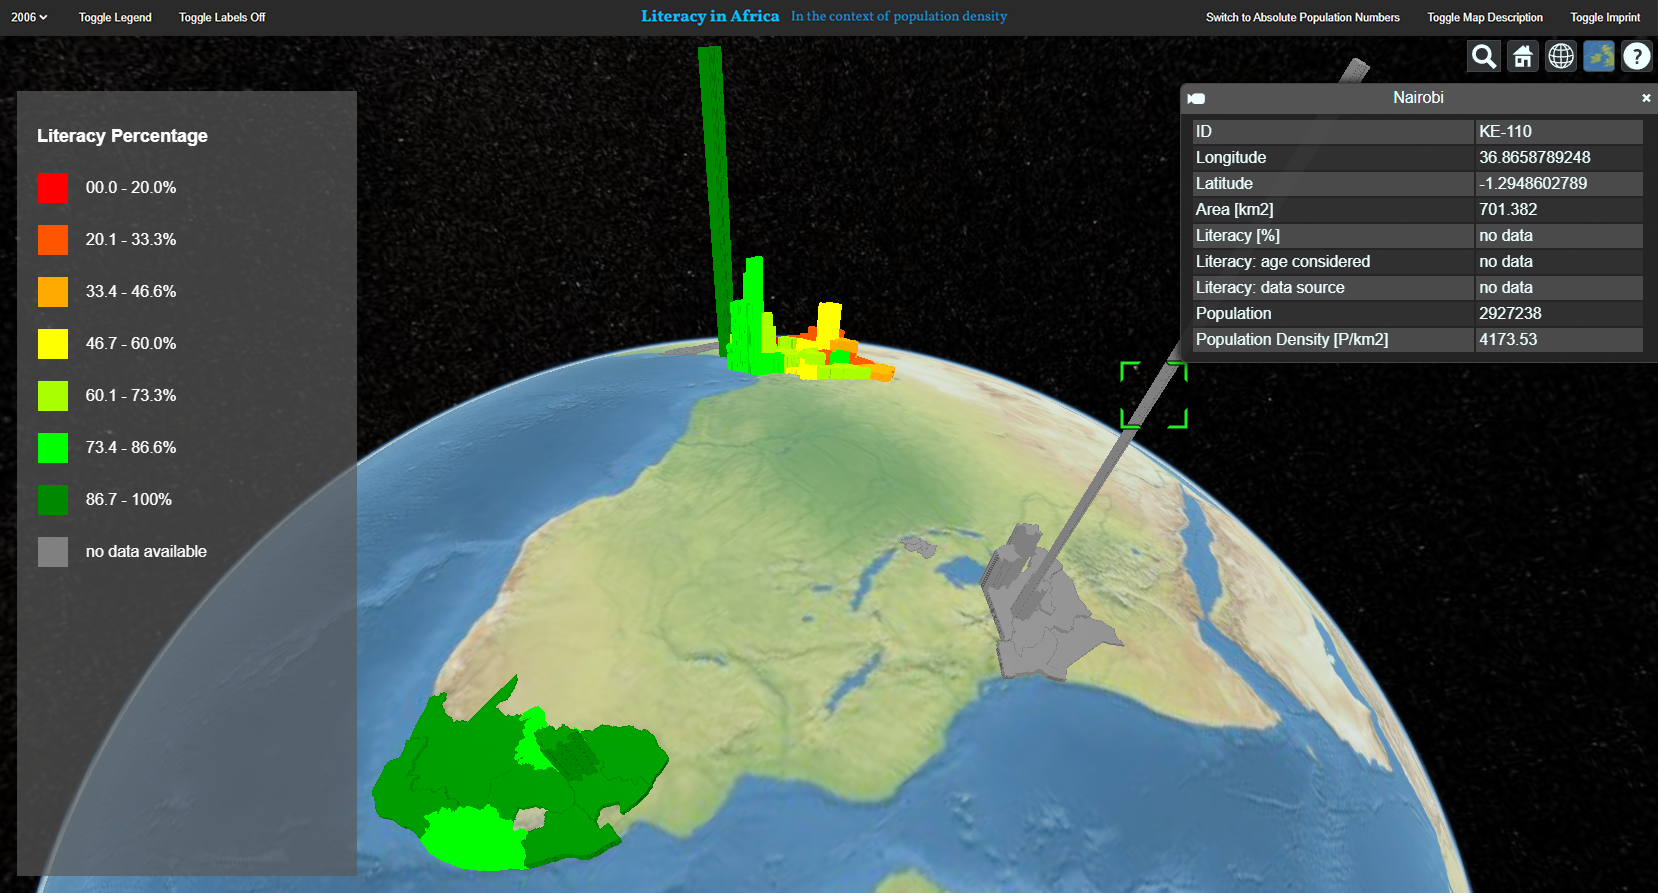Click the Literacy Percentage legend heading
This screenshot has height=893, width=1658.
pyautogui.click(x=122, y=136)
